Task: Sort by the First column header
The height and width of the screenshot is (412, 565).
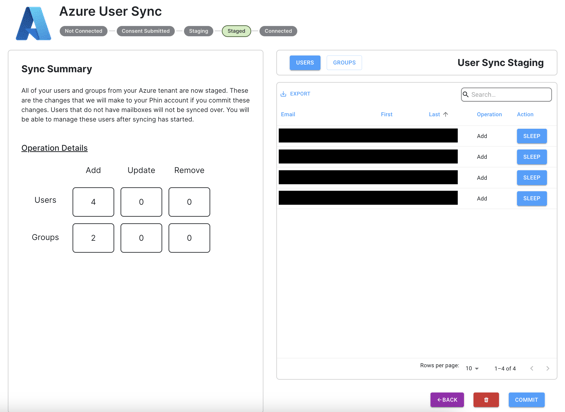Action: tap(386, 114)
